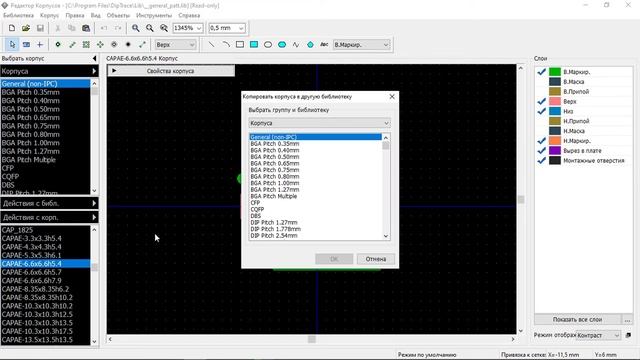Image resolution: width=640 pixels, height=360 pixels.
Task: Open the Корпус menu
Action: click(x=49, y=15)
